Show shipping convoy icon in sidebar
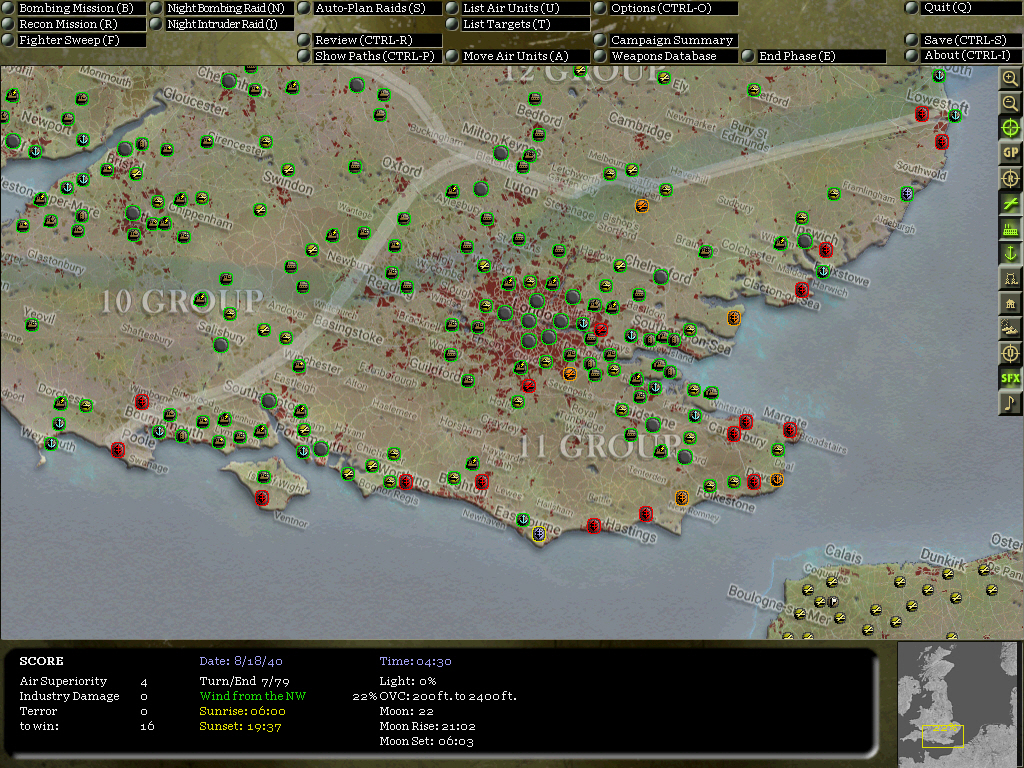1024x768 pixels. 1010,328
